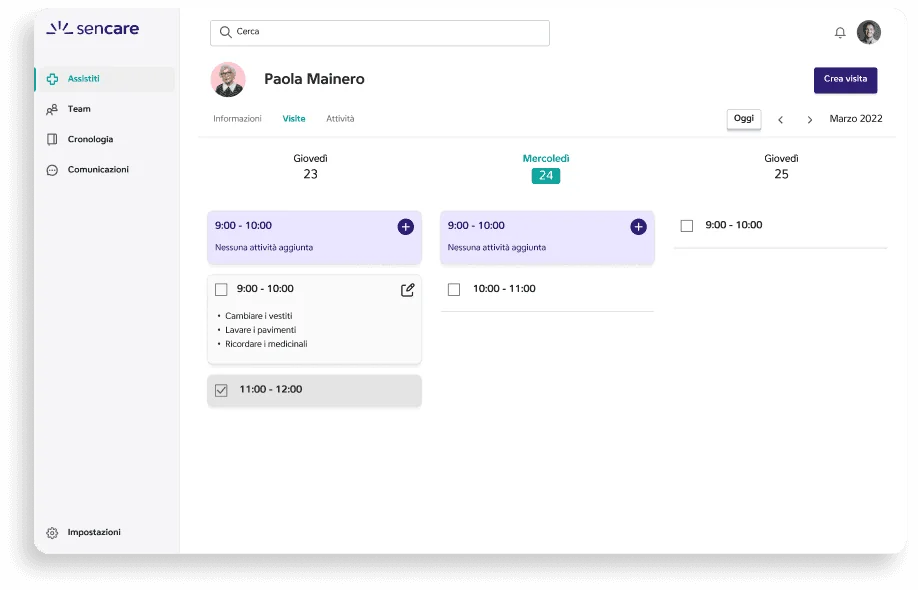Image resolution: width=918 pixels, height=590 pixels.
Task: Click the Comunicazioni chat bubble icon
Action: (52, 170)
